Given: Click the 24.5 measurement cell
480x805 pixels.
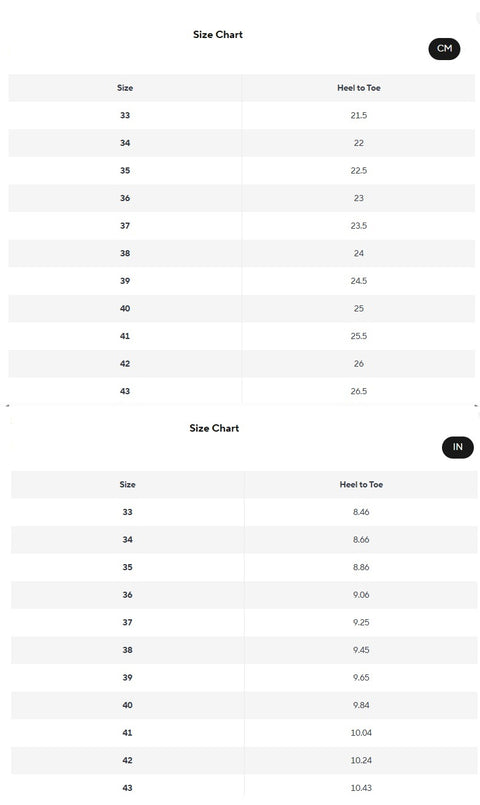Looking at the screenshot, I should point(359,281).
